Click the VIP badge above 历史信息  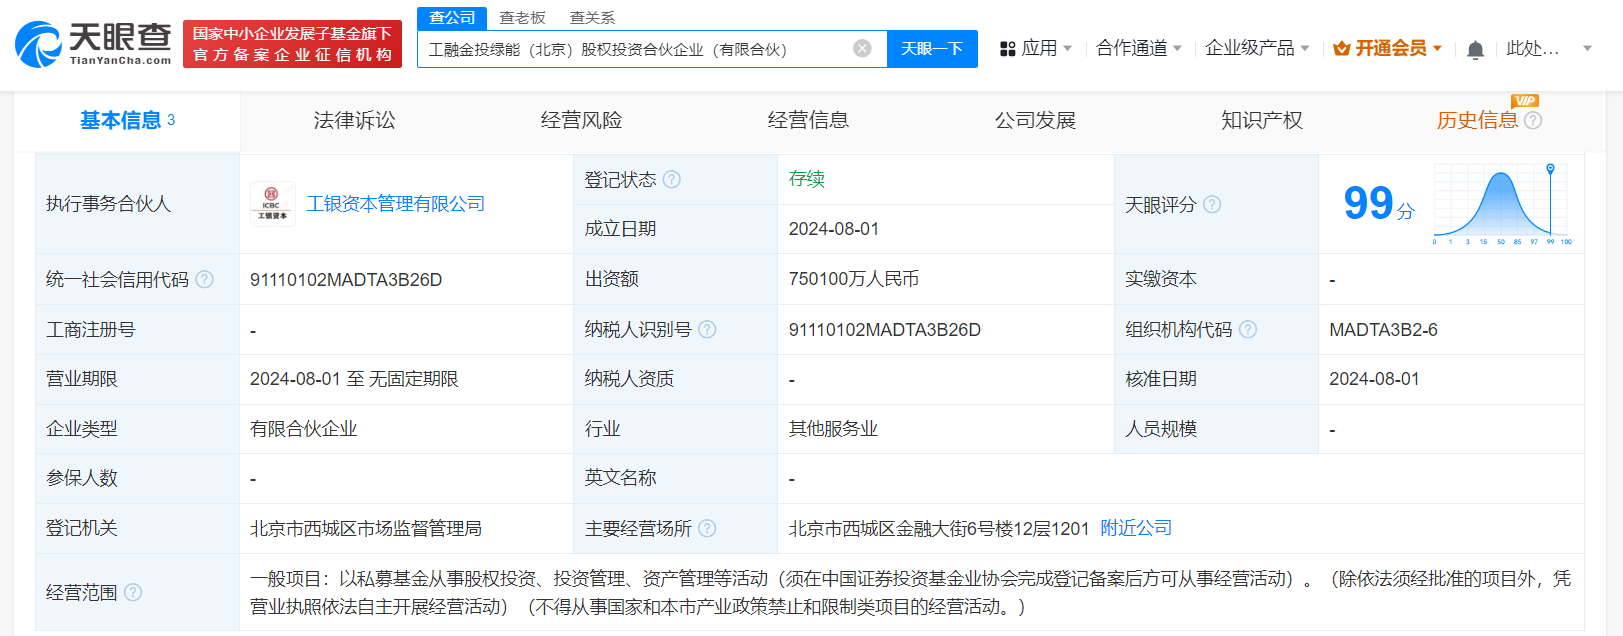coord(1525,100)
